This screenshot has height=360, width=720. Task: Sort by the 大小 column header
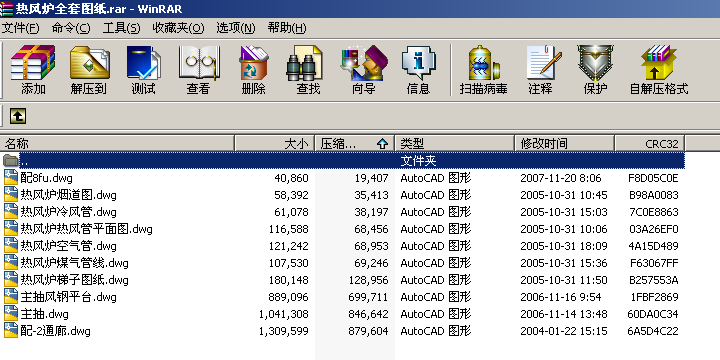275,144
